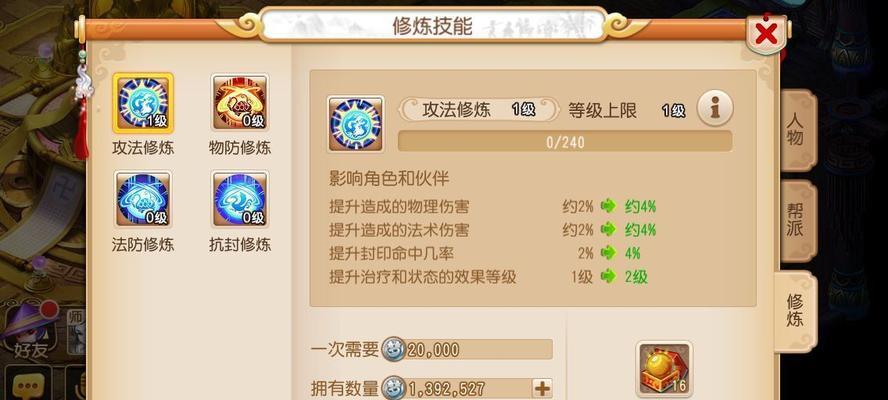The width and height of the screenshot is (888, 400).
Task: Click the 0/240 experience progress bar
Action: coord(565,142)
